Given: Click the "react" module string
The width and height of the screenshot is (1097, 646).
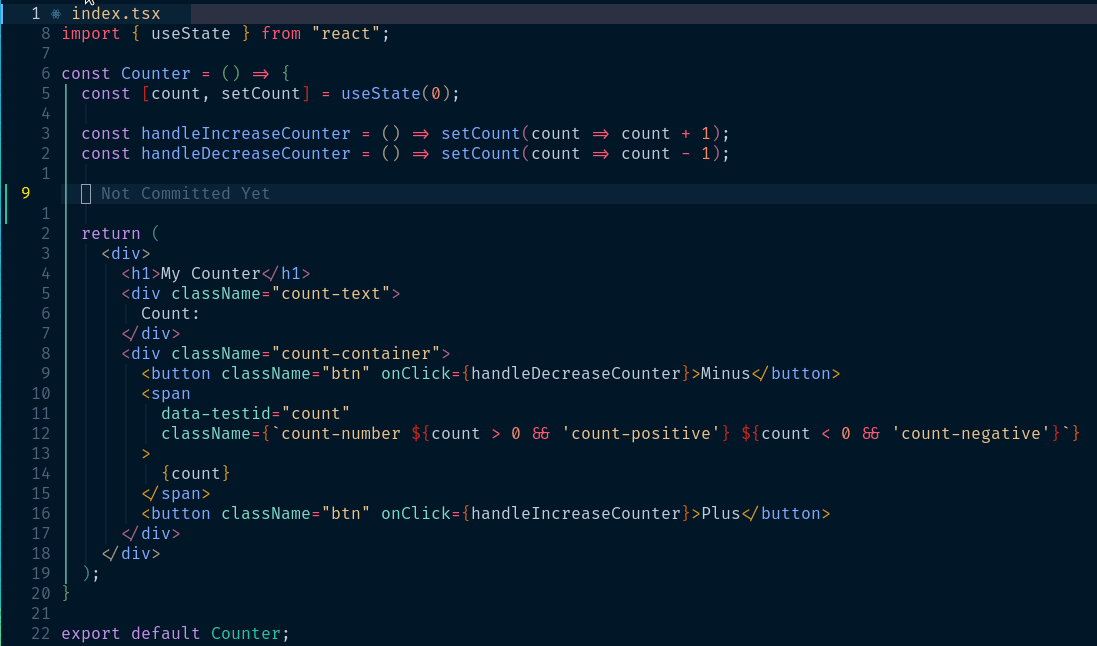Looking at the screenshot, I should coord(346,34).
